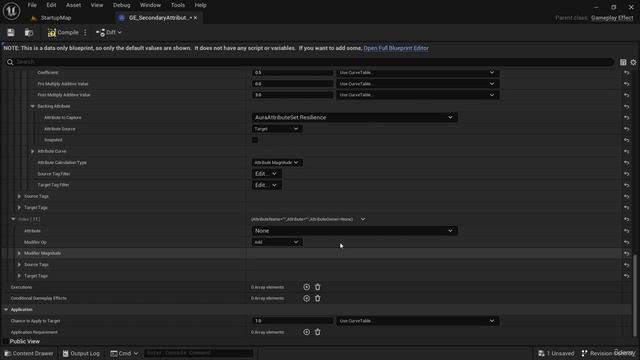Screen dimensions: 640x360
Task: Open the Diff dropdown
Action: (109, 32)
